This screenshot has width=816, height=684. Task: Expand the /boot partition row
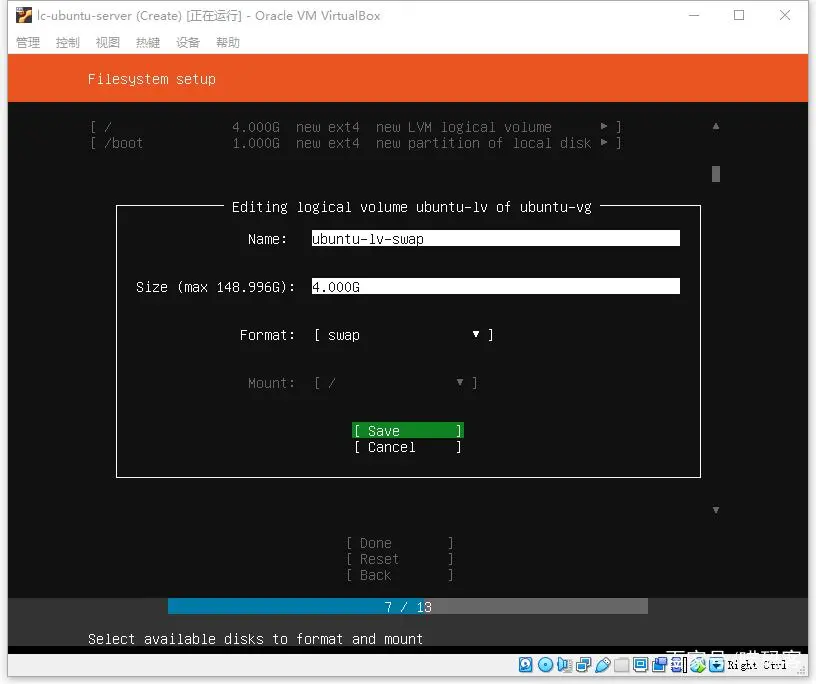pos(356,143)
